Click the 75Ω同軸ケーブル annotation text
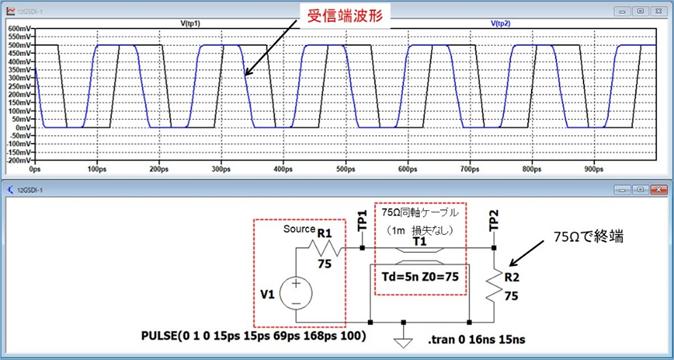Image resolution: width=674 pixels, height=360 pixels. (420, 213)
